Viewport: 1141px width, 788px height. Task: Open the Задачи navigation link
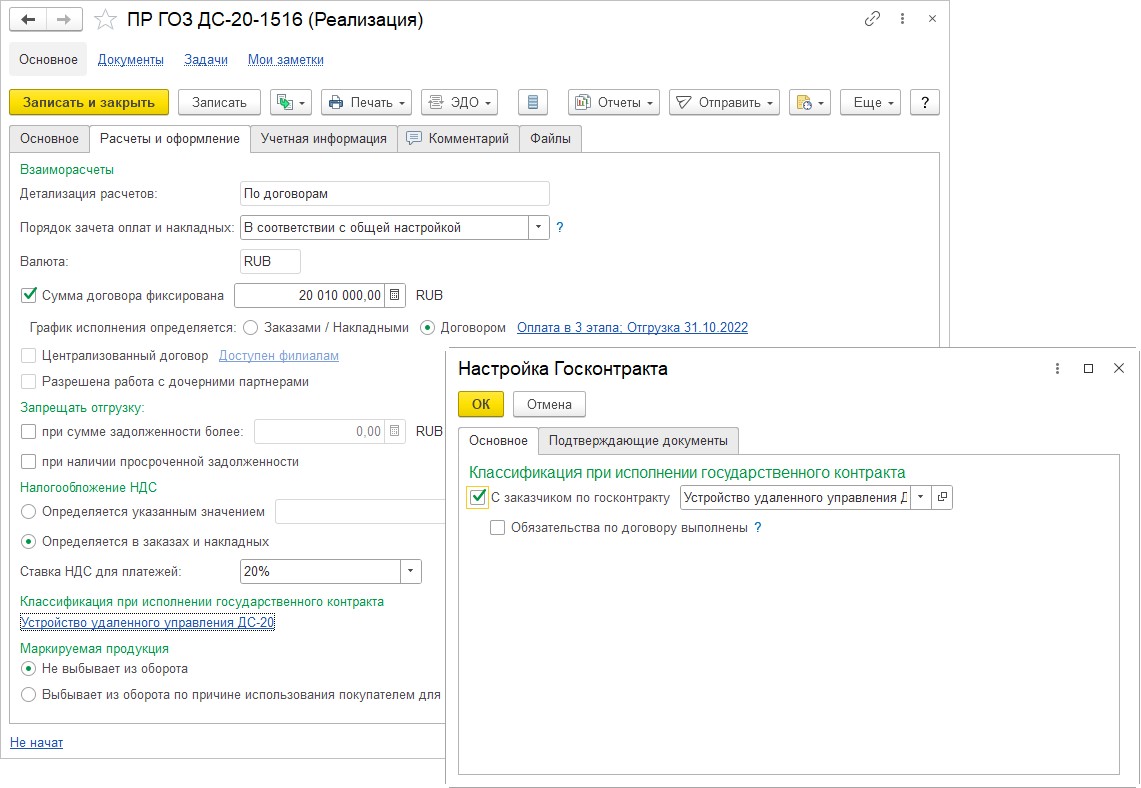pyautogui.click(x=206, y=60)
